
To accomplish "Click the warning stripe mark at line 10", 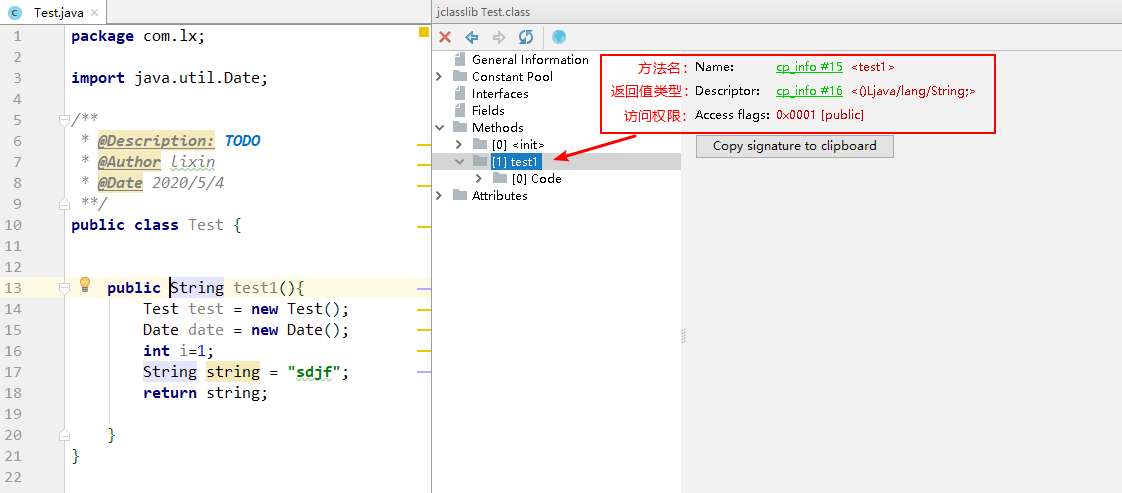I will point(424,227).
